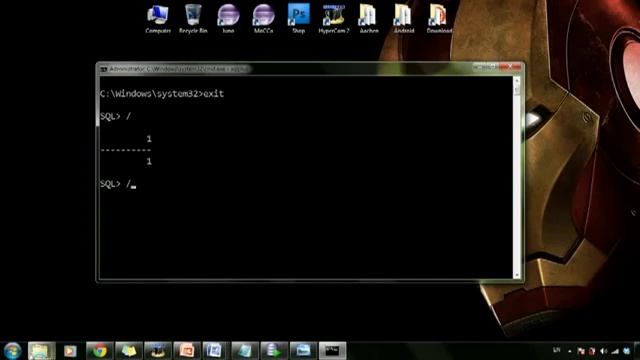The width and height of the screenshot is (640, 360).
Task: Open the picture viewer taskbar icon
Action: click(303, 351)
